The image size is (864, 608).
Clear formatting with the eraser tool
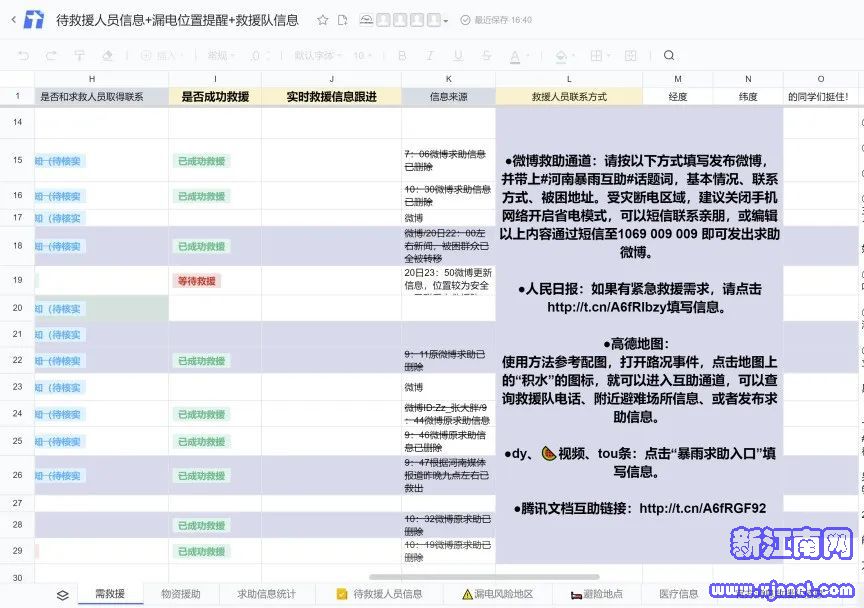(x=107, y=56)
